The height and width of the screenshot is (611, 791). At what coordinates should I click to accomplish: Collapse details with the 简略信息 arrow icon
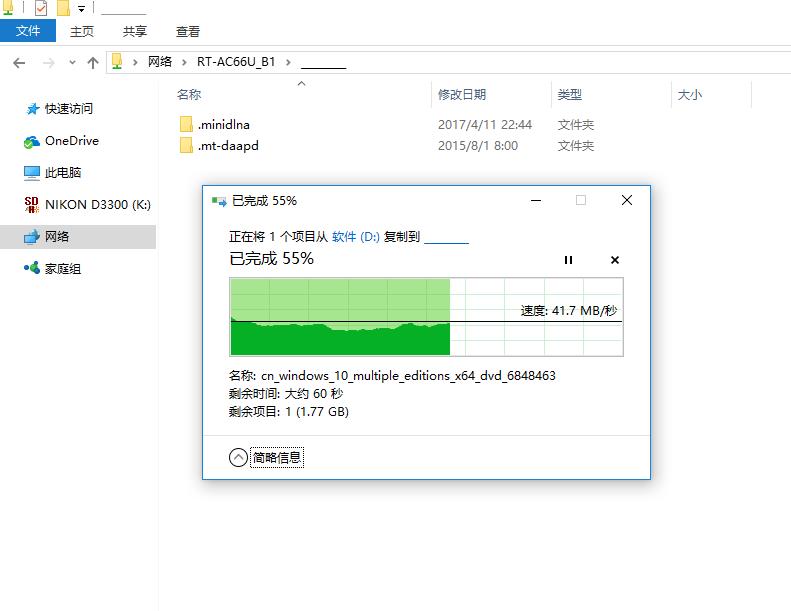pos(238,458)
